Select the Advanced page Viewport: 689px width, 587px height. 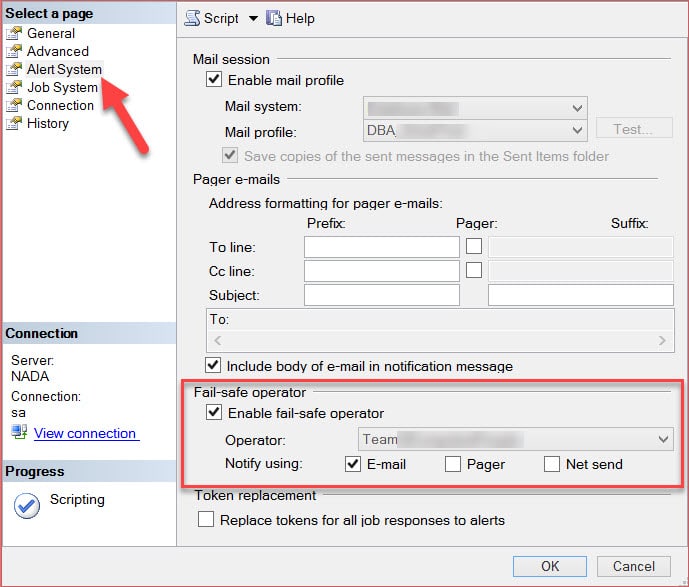click(x=58, y=51)
